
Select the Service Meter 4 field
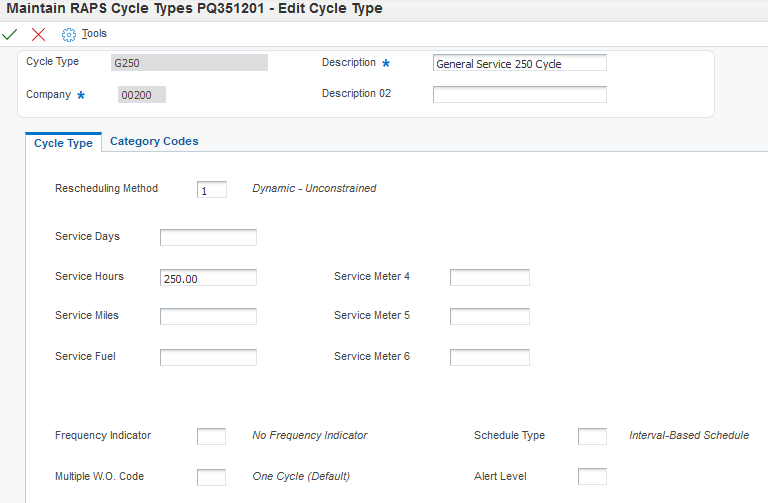click(x=489, y=277)
